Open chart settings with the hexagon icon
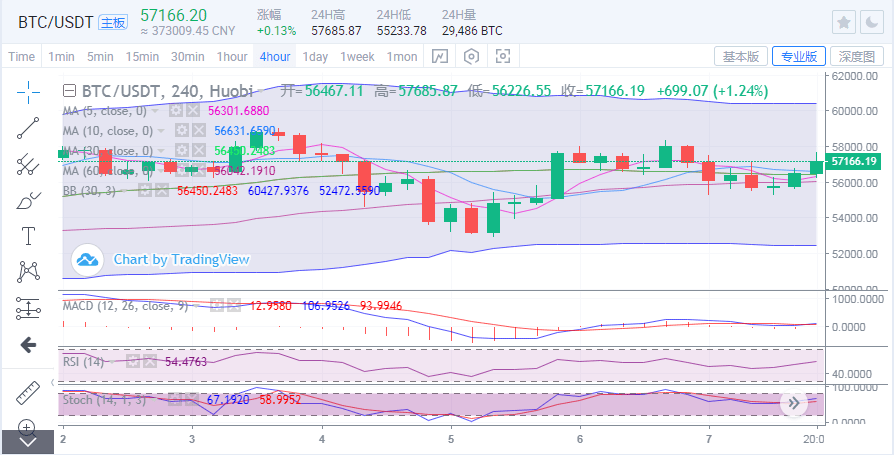894x455 pixels. pyautogui.click(x=471, y=56)
